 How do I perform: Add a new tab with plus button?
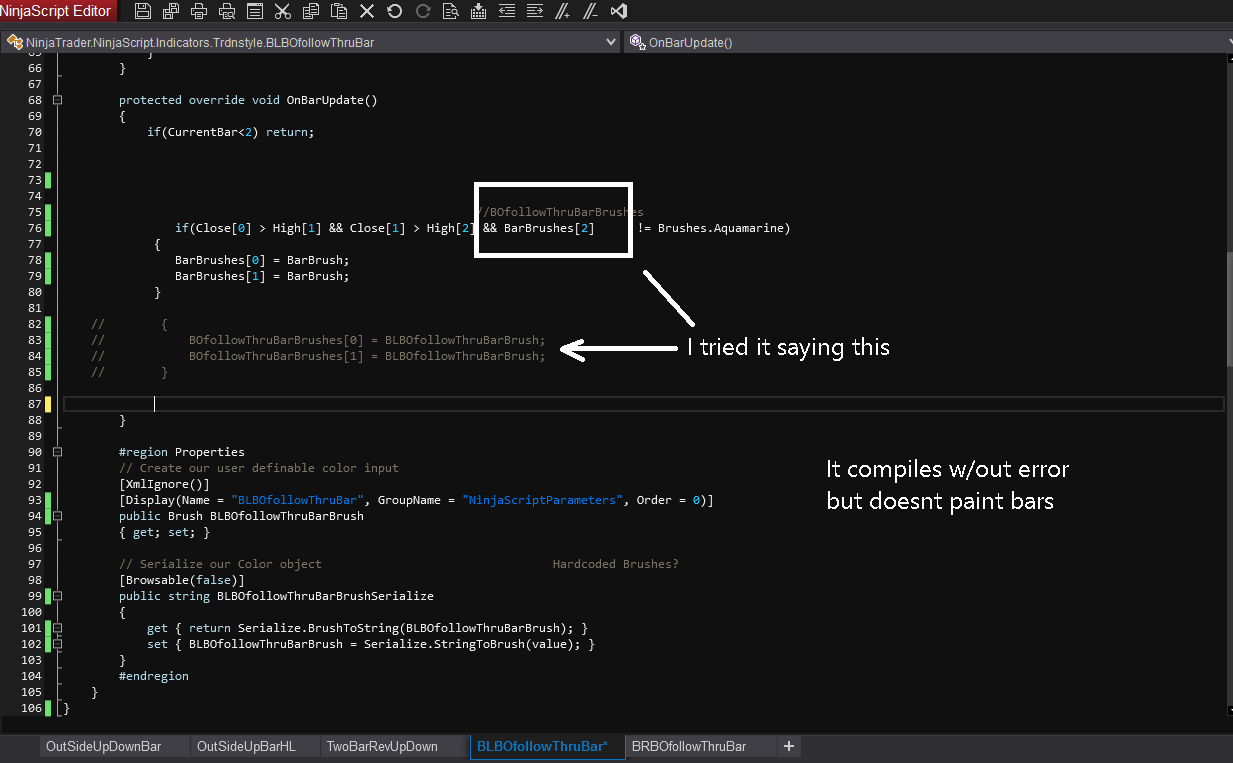pos(788,746)
